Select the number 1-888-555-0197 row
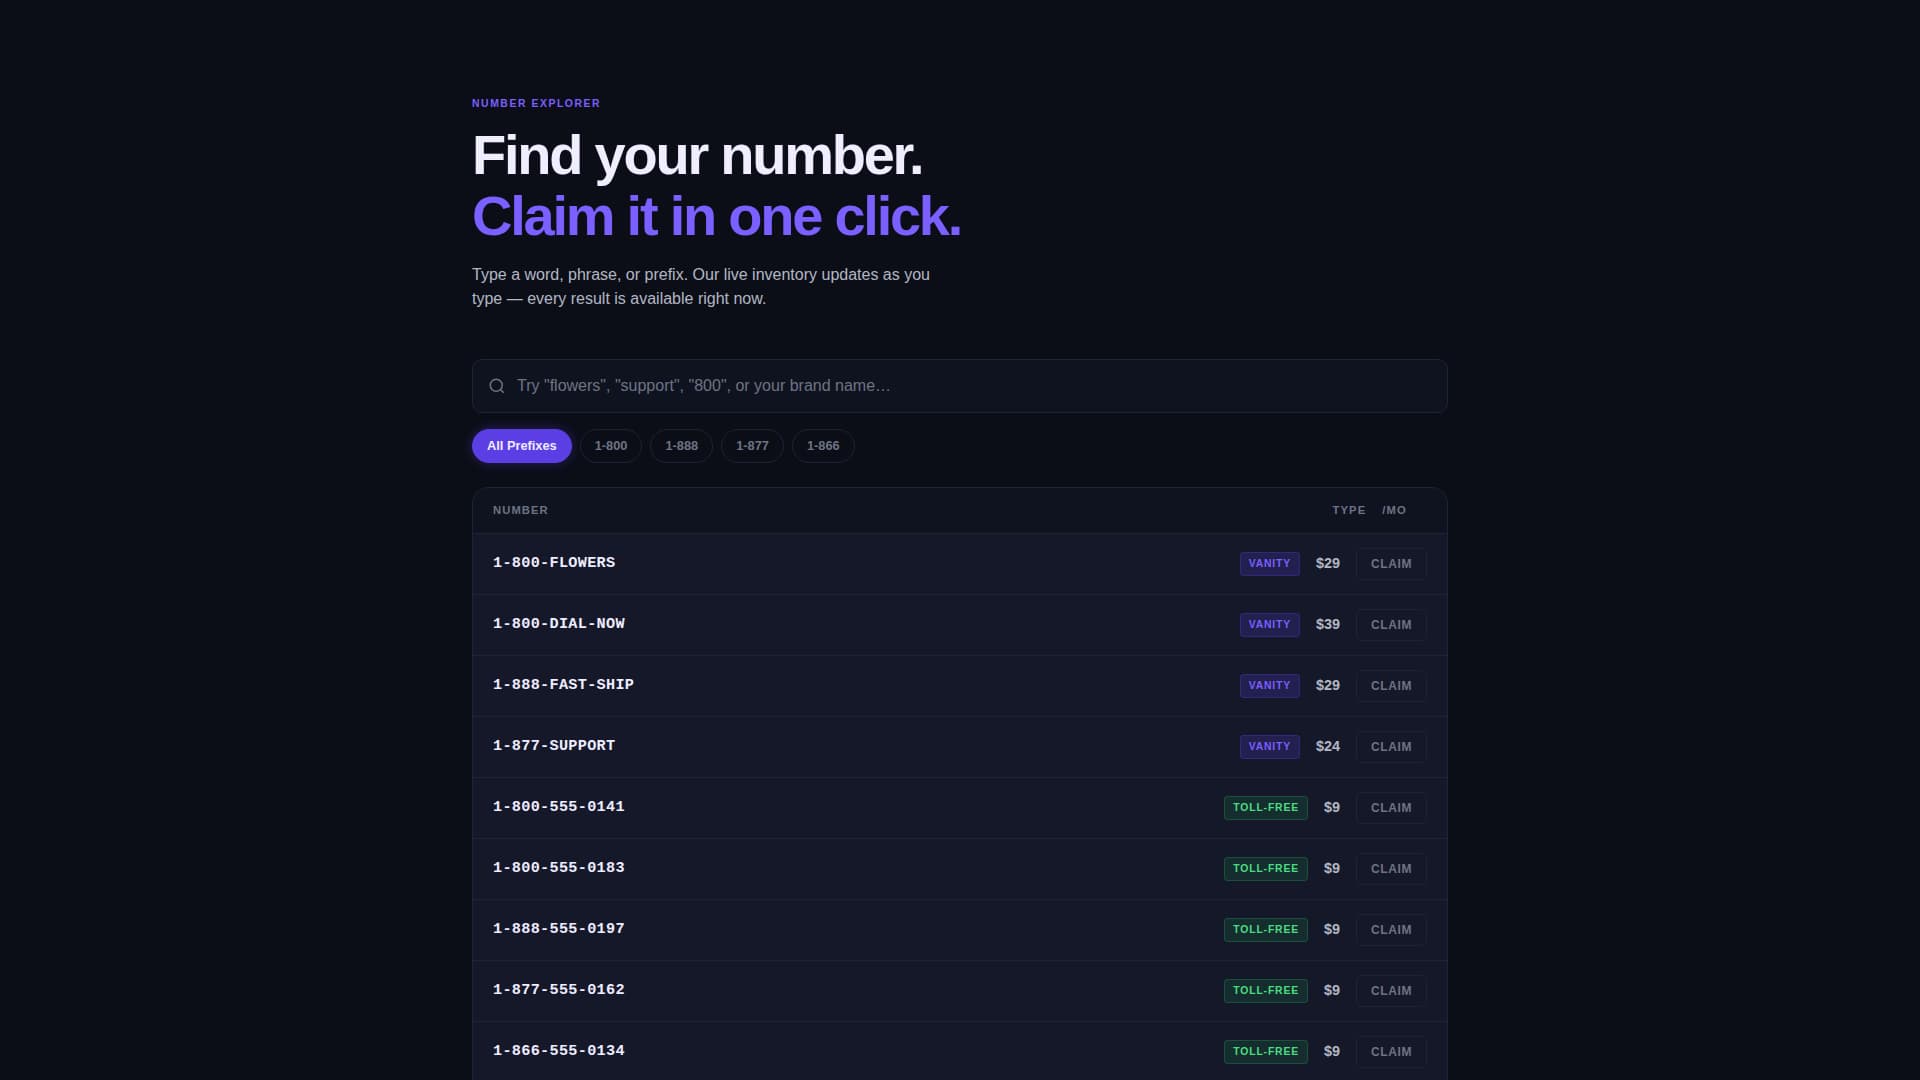1920x1080 pixels. pyautogui.click(x=559, y=929)
